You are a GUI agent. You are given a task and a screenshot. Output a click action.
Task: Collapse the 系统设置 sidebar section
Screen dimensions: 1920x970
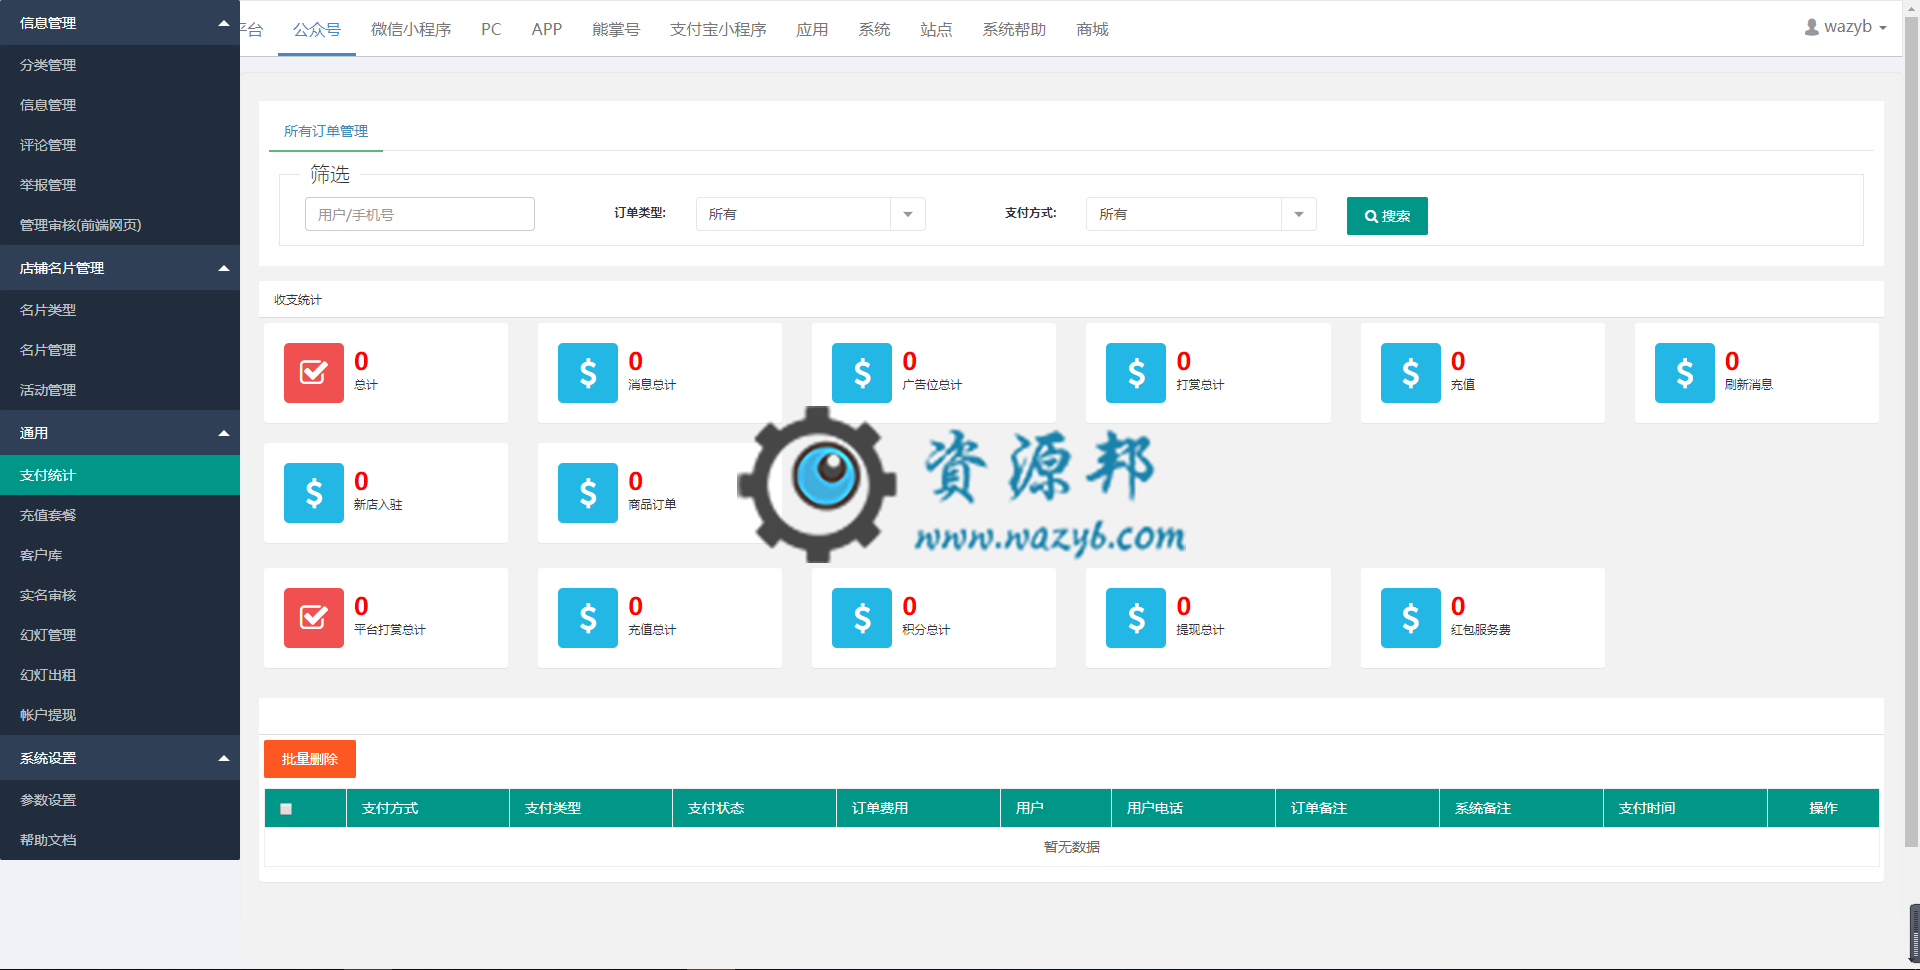tap(120, 758)
